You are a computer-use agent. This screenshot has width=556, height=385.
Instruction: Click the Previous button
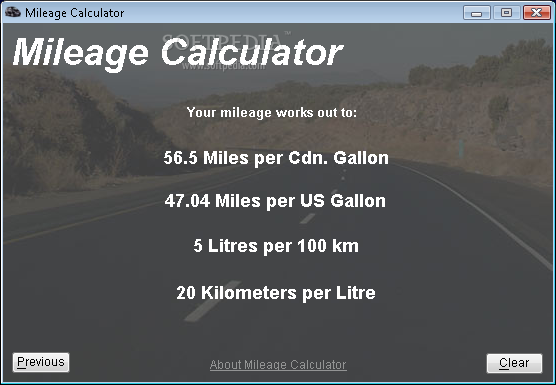point(41,362)
